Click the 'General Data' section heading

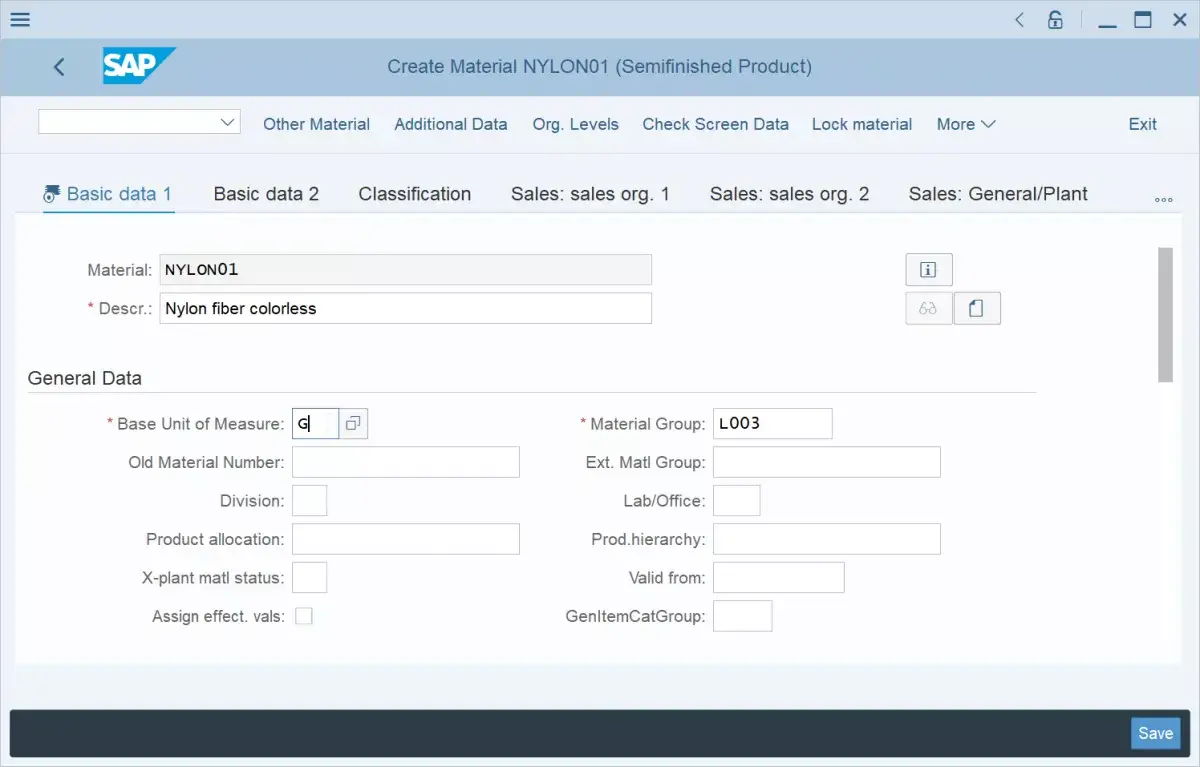point(85,379)
